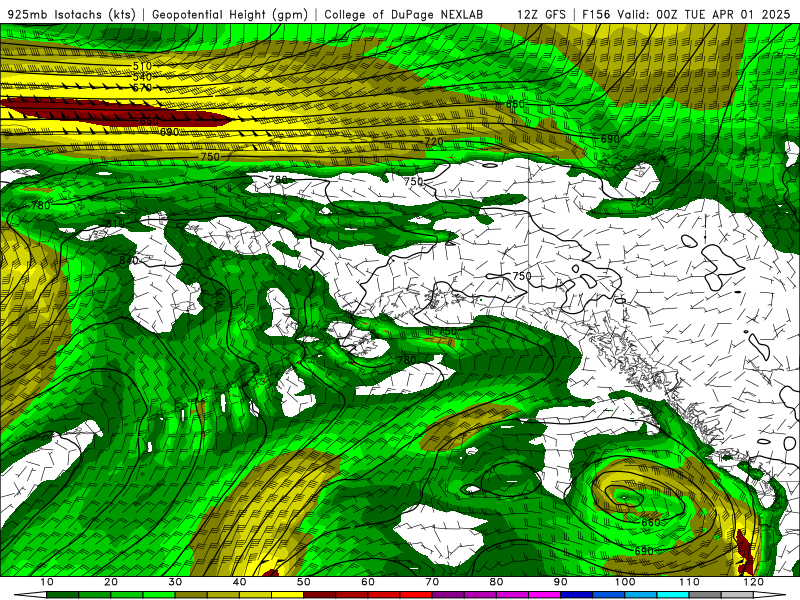Click the light gray swatch ending at 120
Viewport: 800px width, 600px height.
coord(737,595)
